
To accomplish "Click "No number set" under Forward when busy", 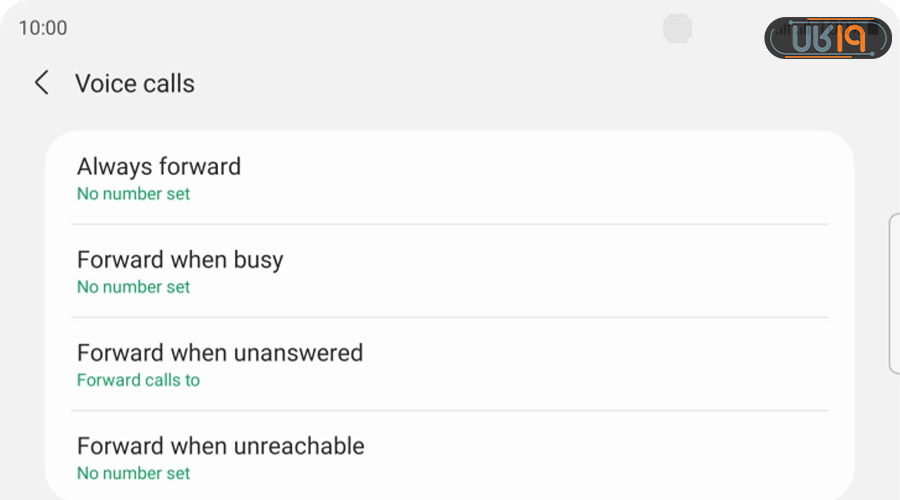I will (x=133, y=287).
